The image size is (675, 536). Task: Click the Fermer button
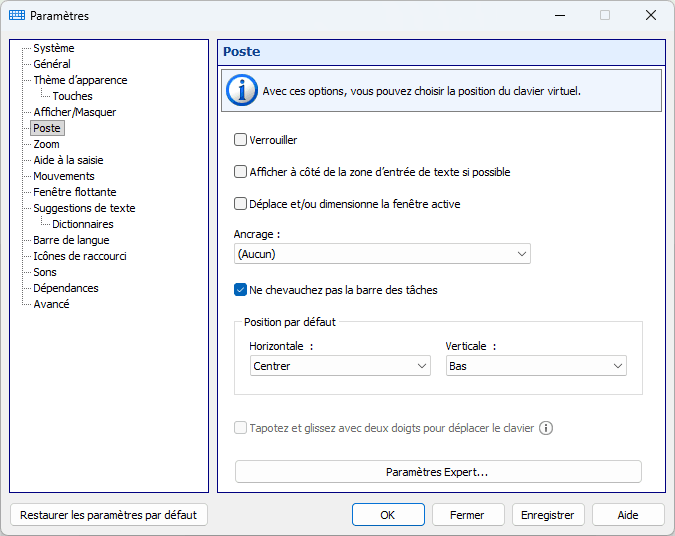468,515
